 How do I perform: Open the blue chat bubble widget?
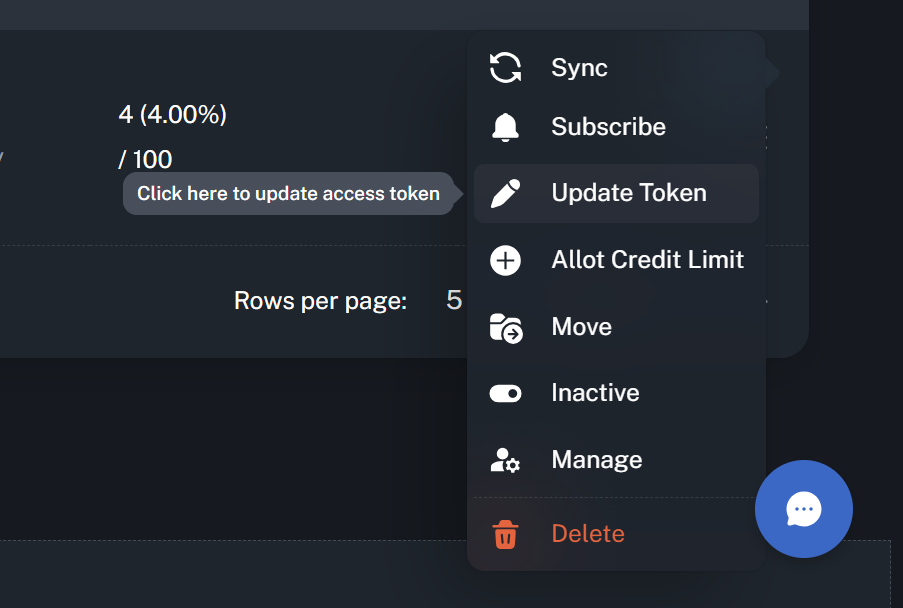803,509
